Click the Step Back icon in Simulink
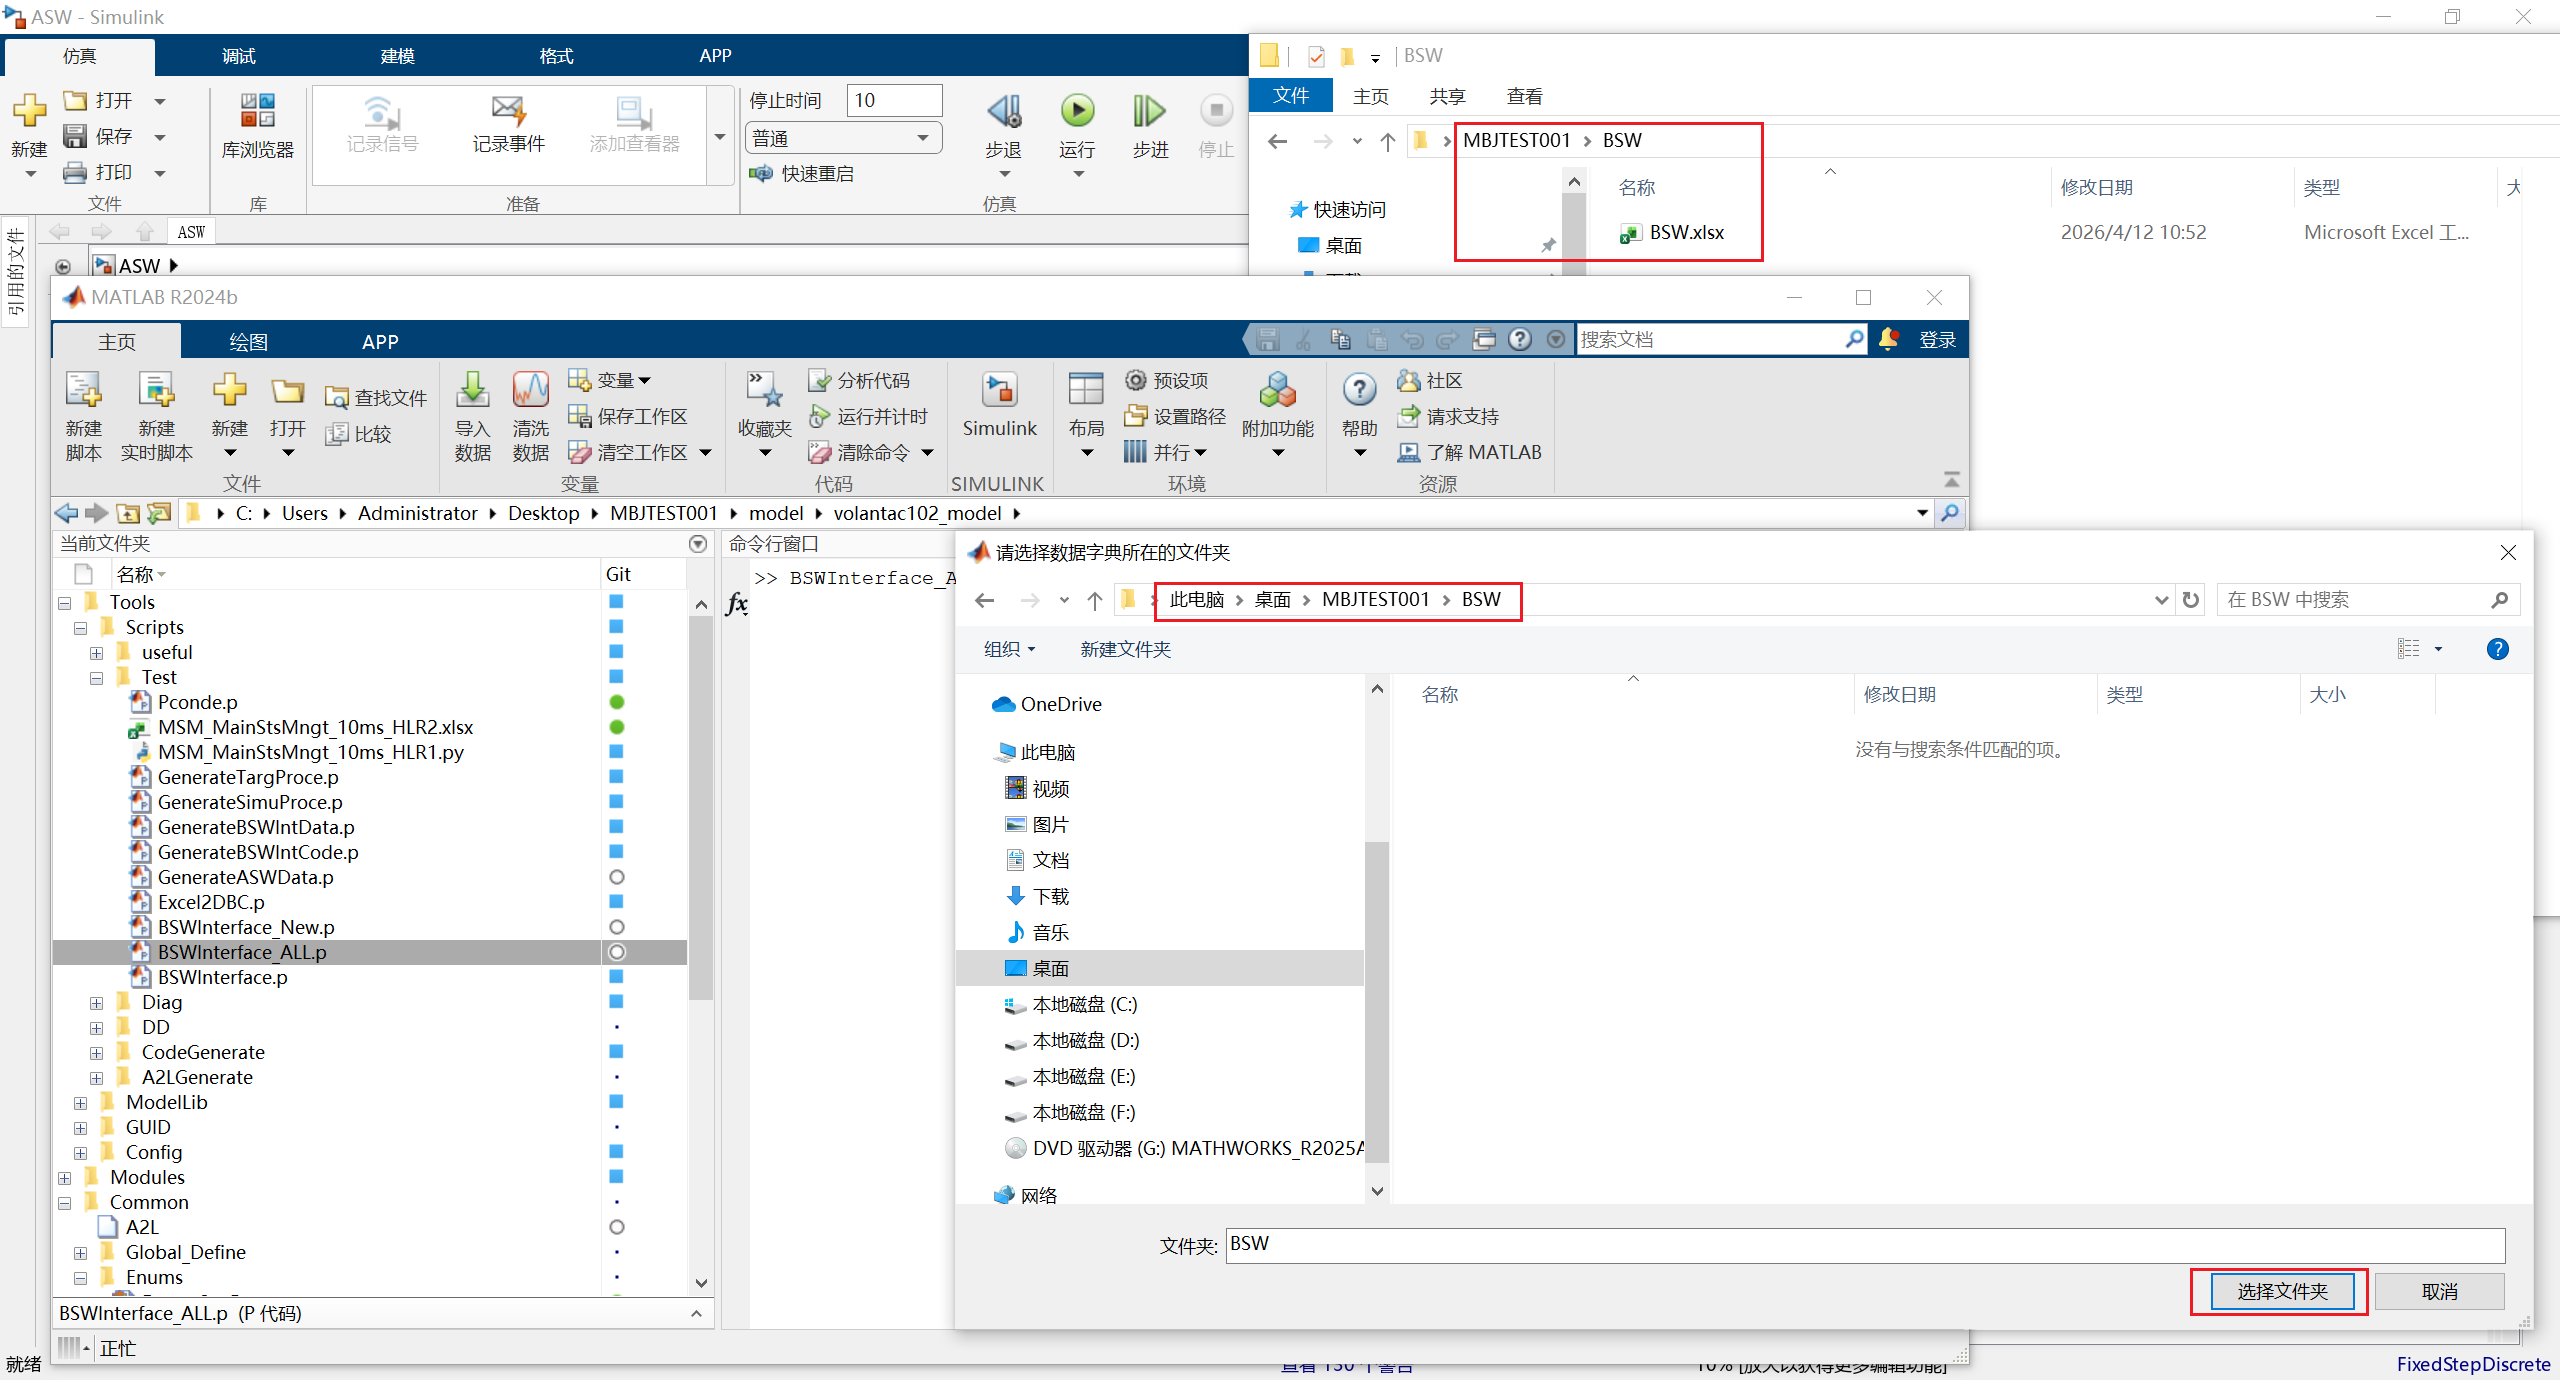 click(1003, 111)
